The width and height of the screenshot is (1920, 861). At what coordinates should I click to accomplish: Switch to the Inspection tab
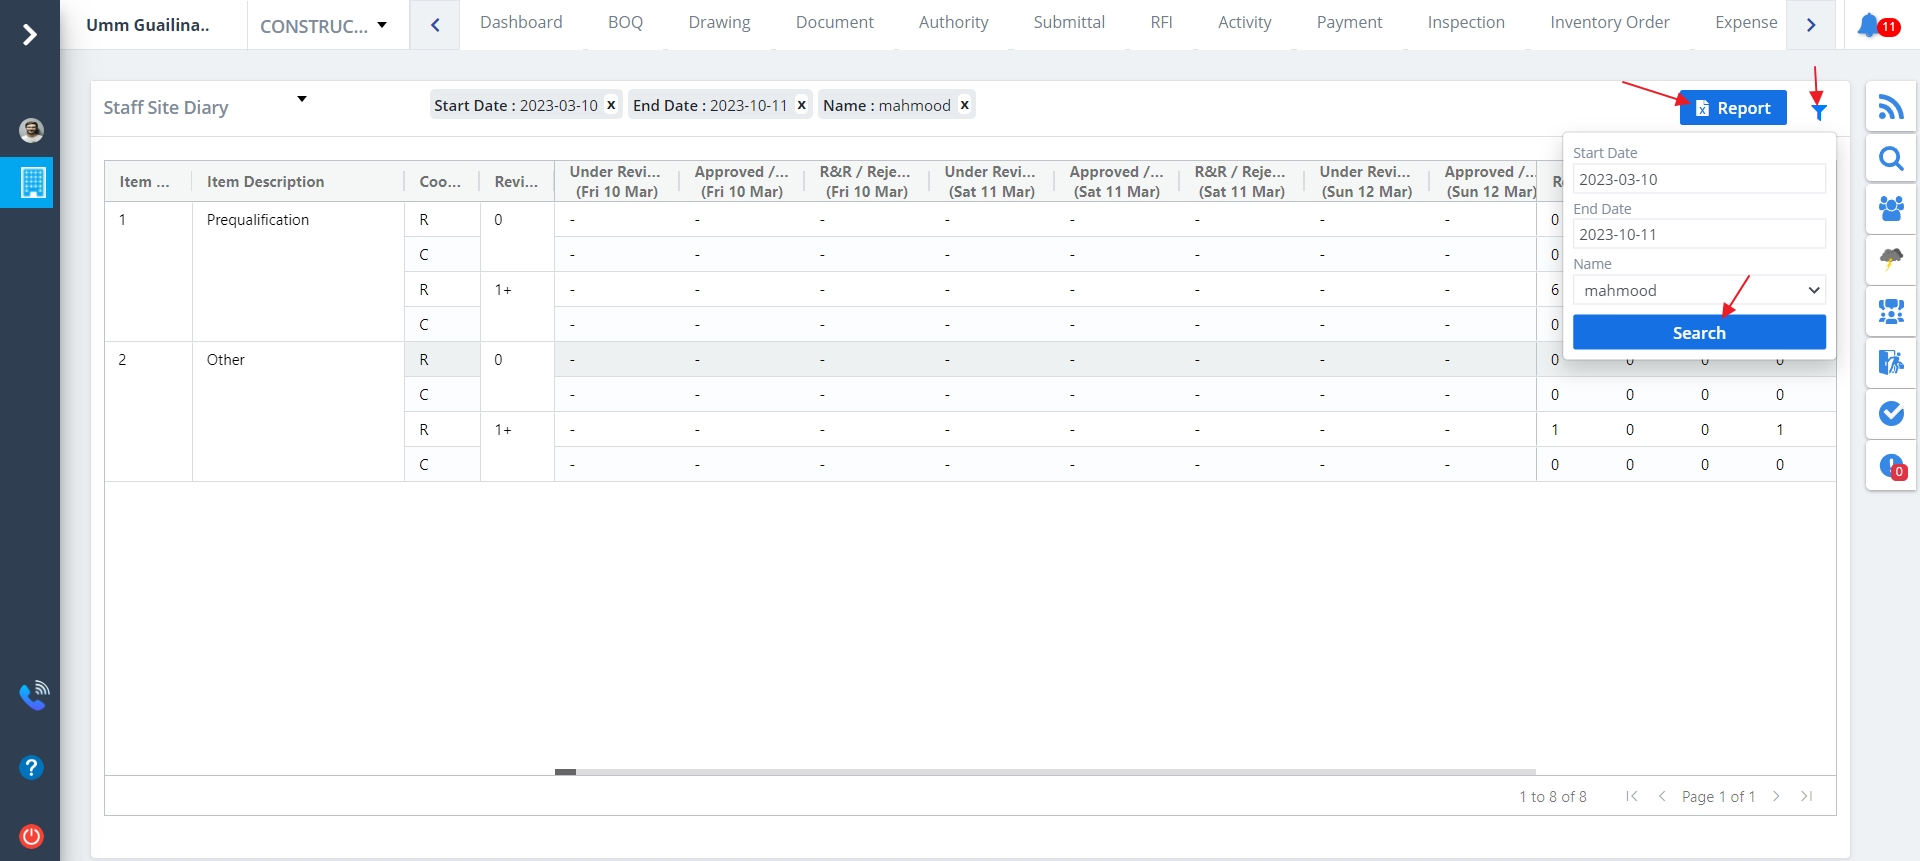(1465, 22)
